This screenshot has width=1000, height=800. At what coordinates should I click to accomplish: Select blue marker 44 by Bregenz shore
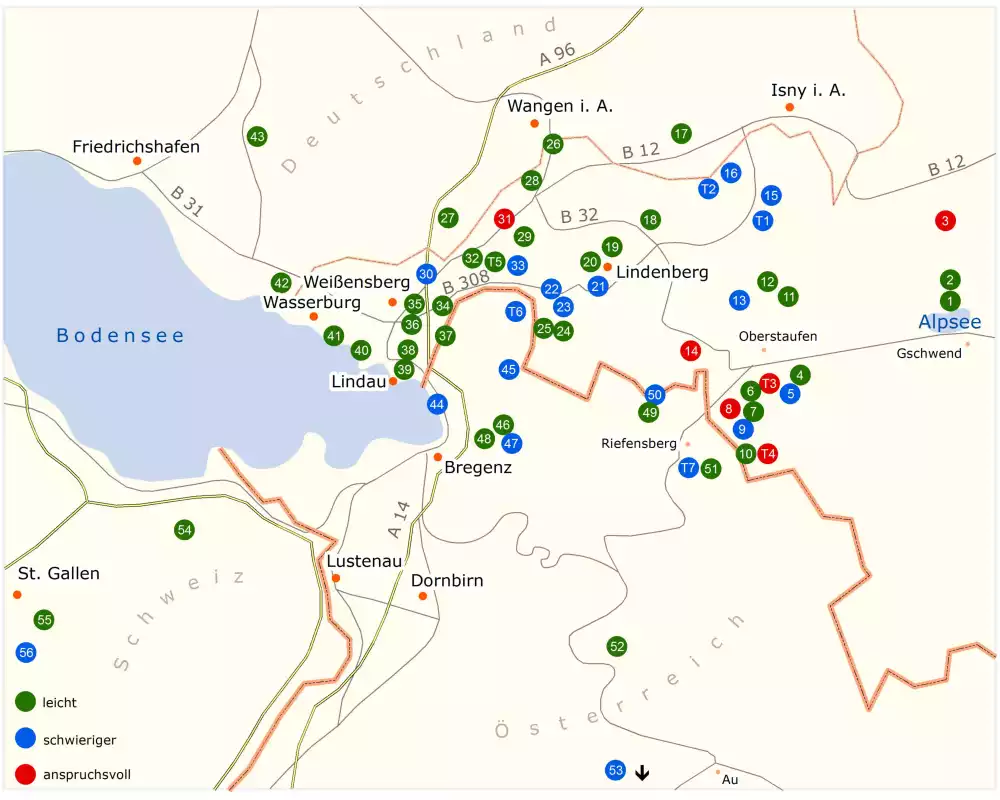click(x=437, y=404)
